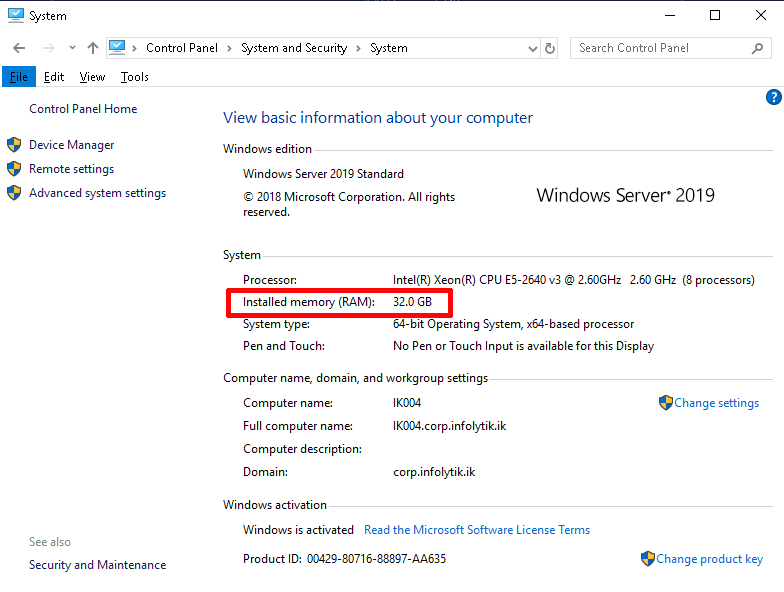Click the System window title icon

click(x=16, y=16)
